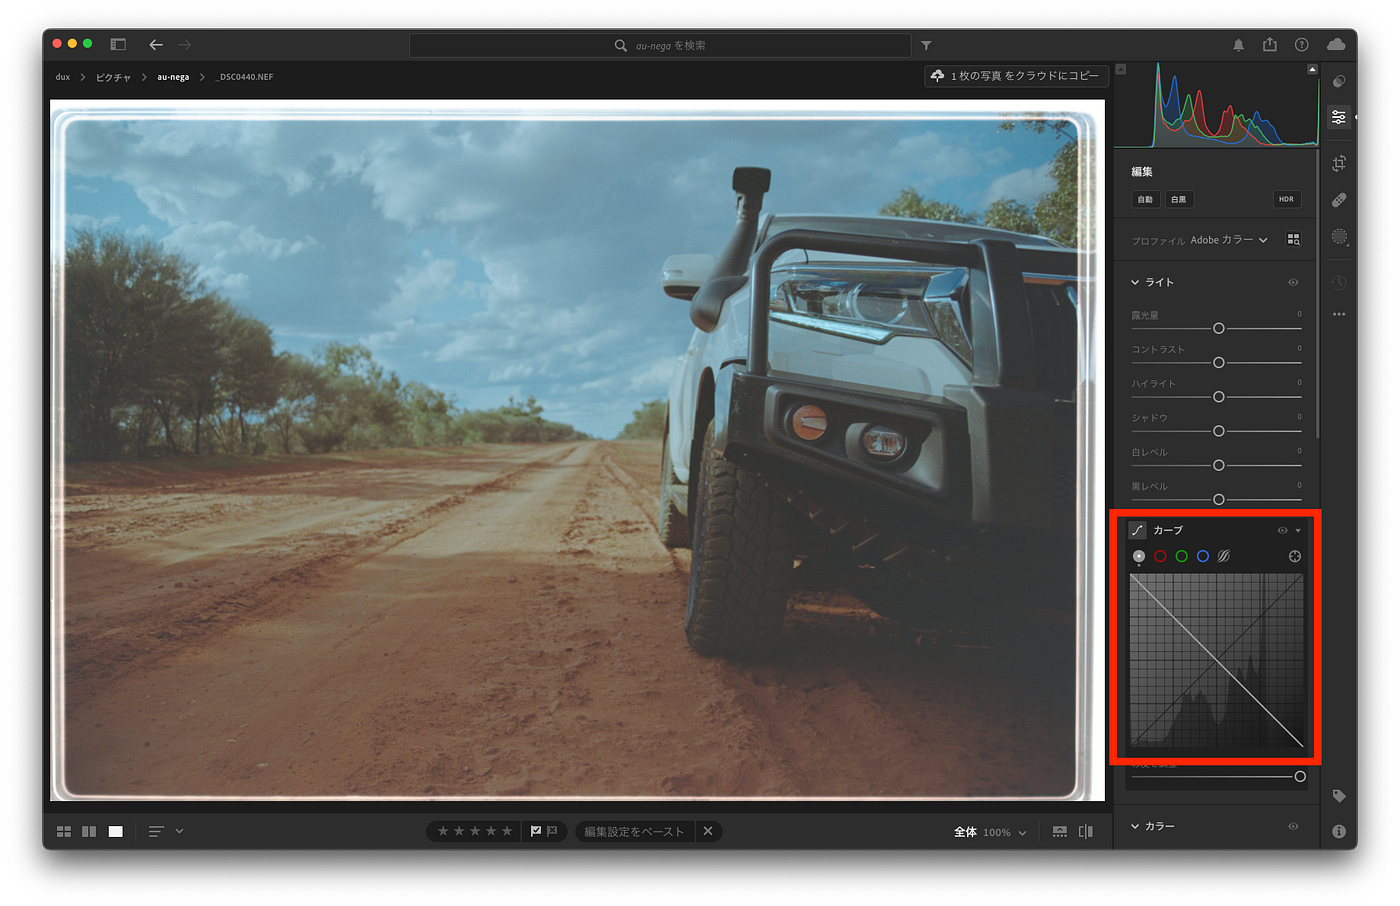Screen dimensions: 1400x906
Task: Switch to photo grid view
Action: click(x=64, y=831)
